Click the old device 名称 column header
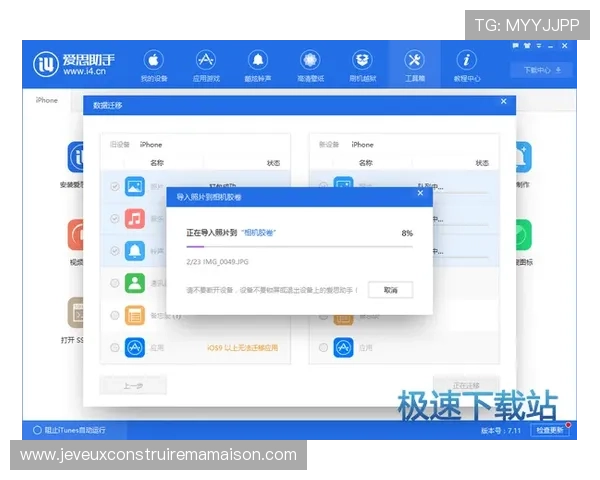Screen dimensions: 600x480 point(157,163)
